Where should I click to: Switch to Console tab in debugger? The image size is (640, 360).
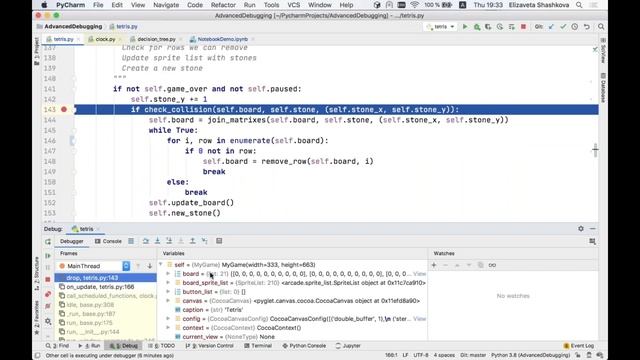[x=108, y=241]
